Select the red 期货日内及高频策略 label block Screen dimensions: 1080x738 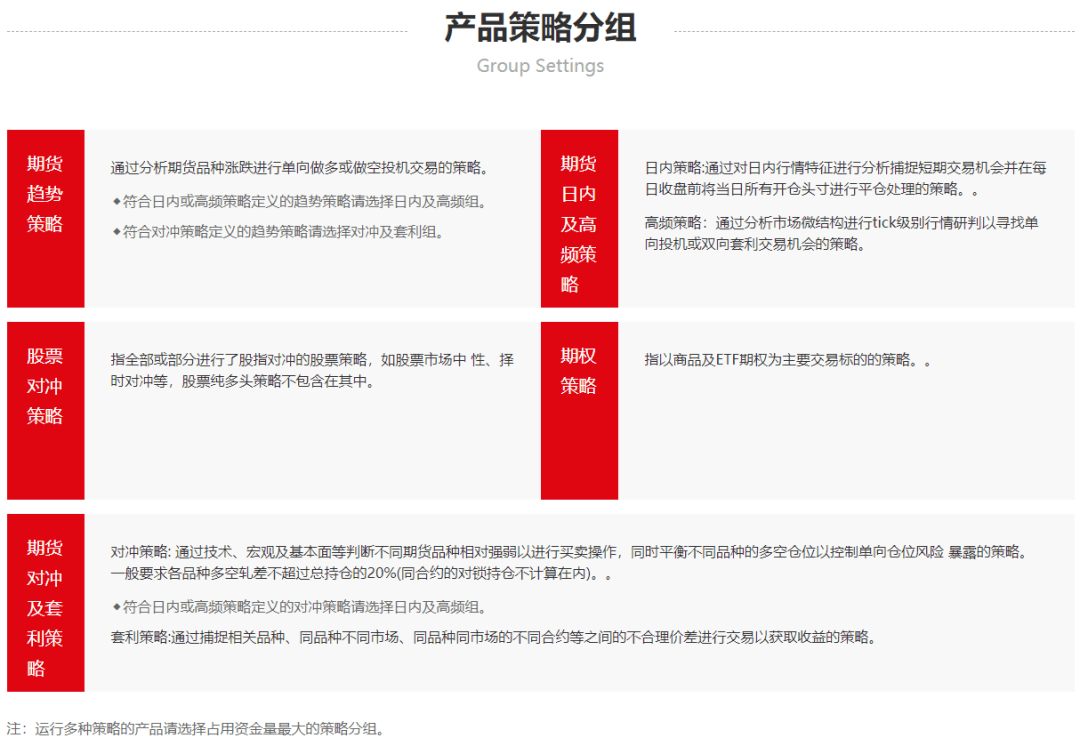579,218
